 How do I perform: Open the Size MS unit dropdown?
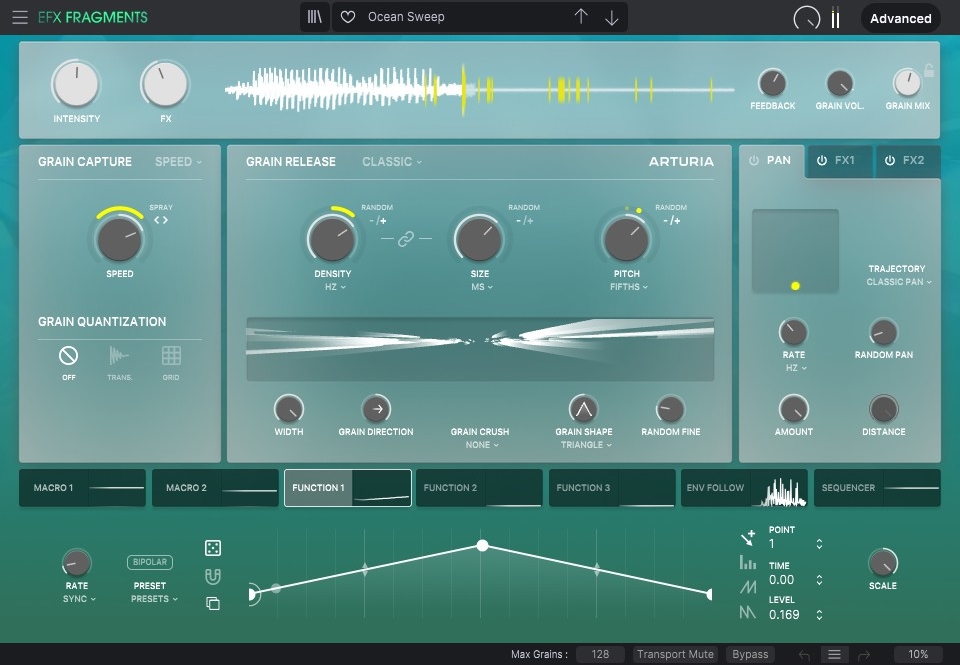click(x=482, y=287)
